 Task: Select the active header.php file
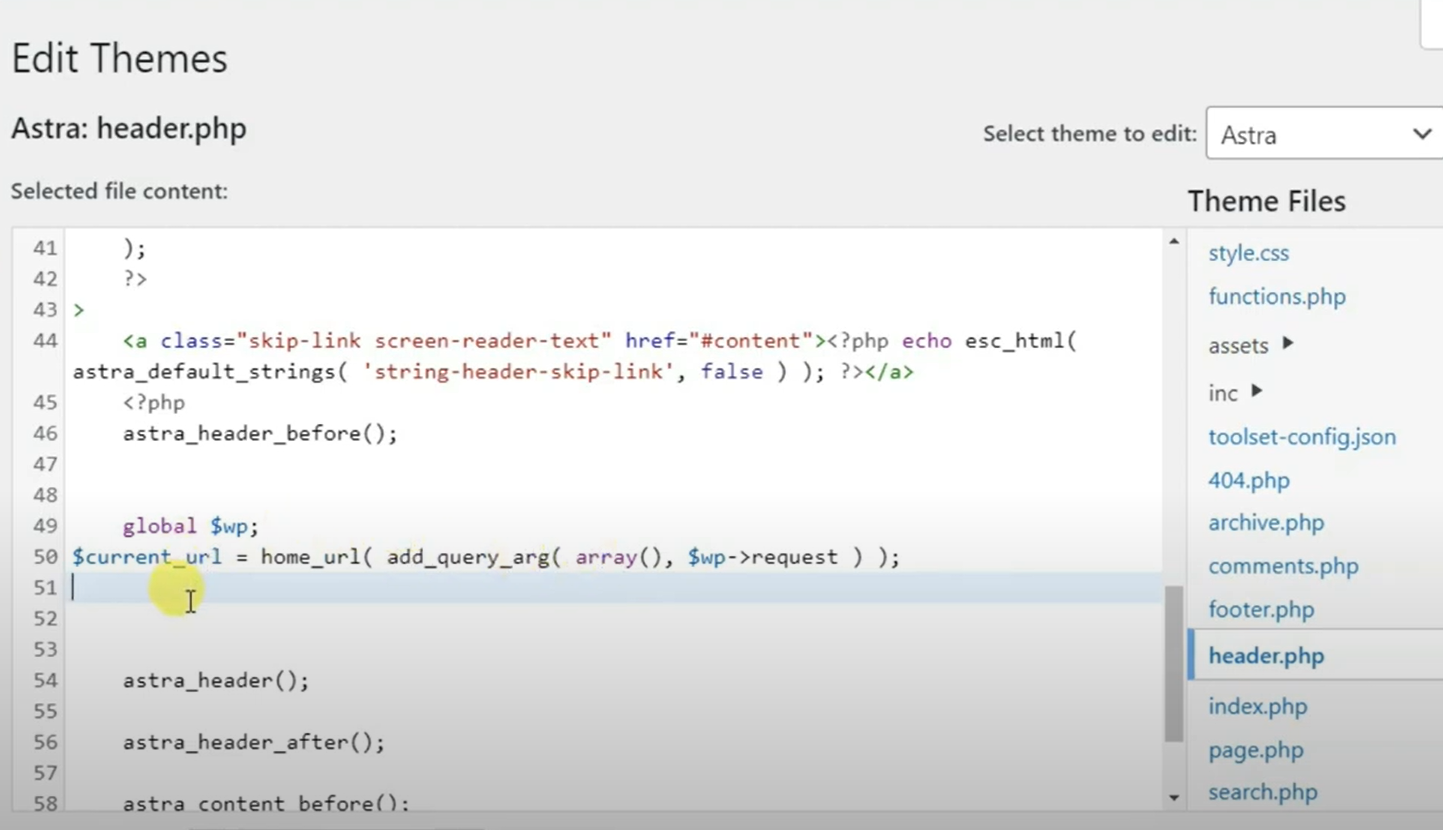[1265, 656]
